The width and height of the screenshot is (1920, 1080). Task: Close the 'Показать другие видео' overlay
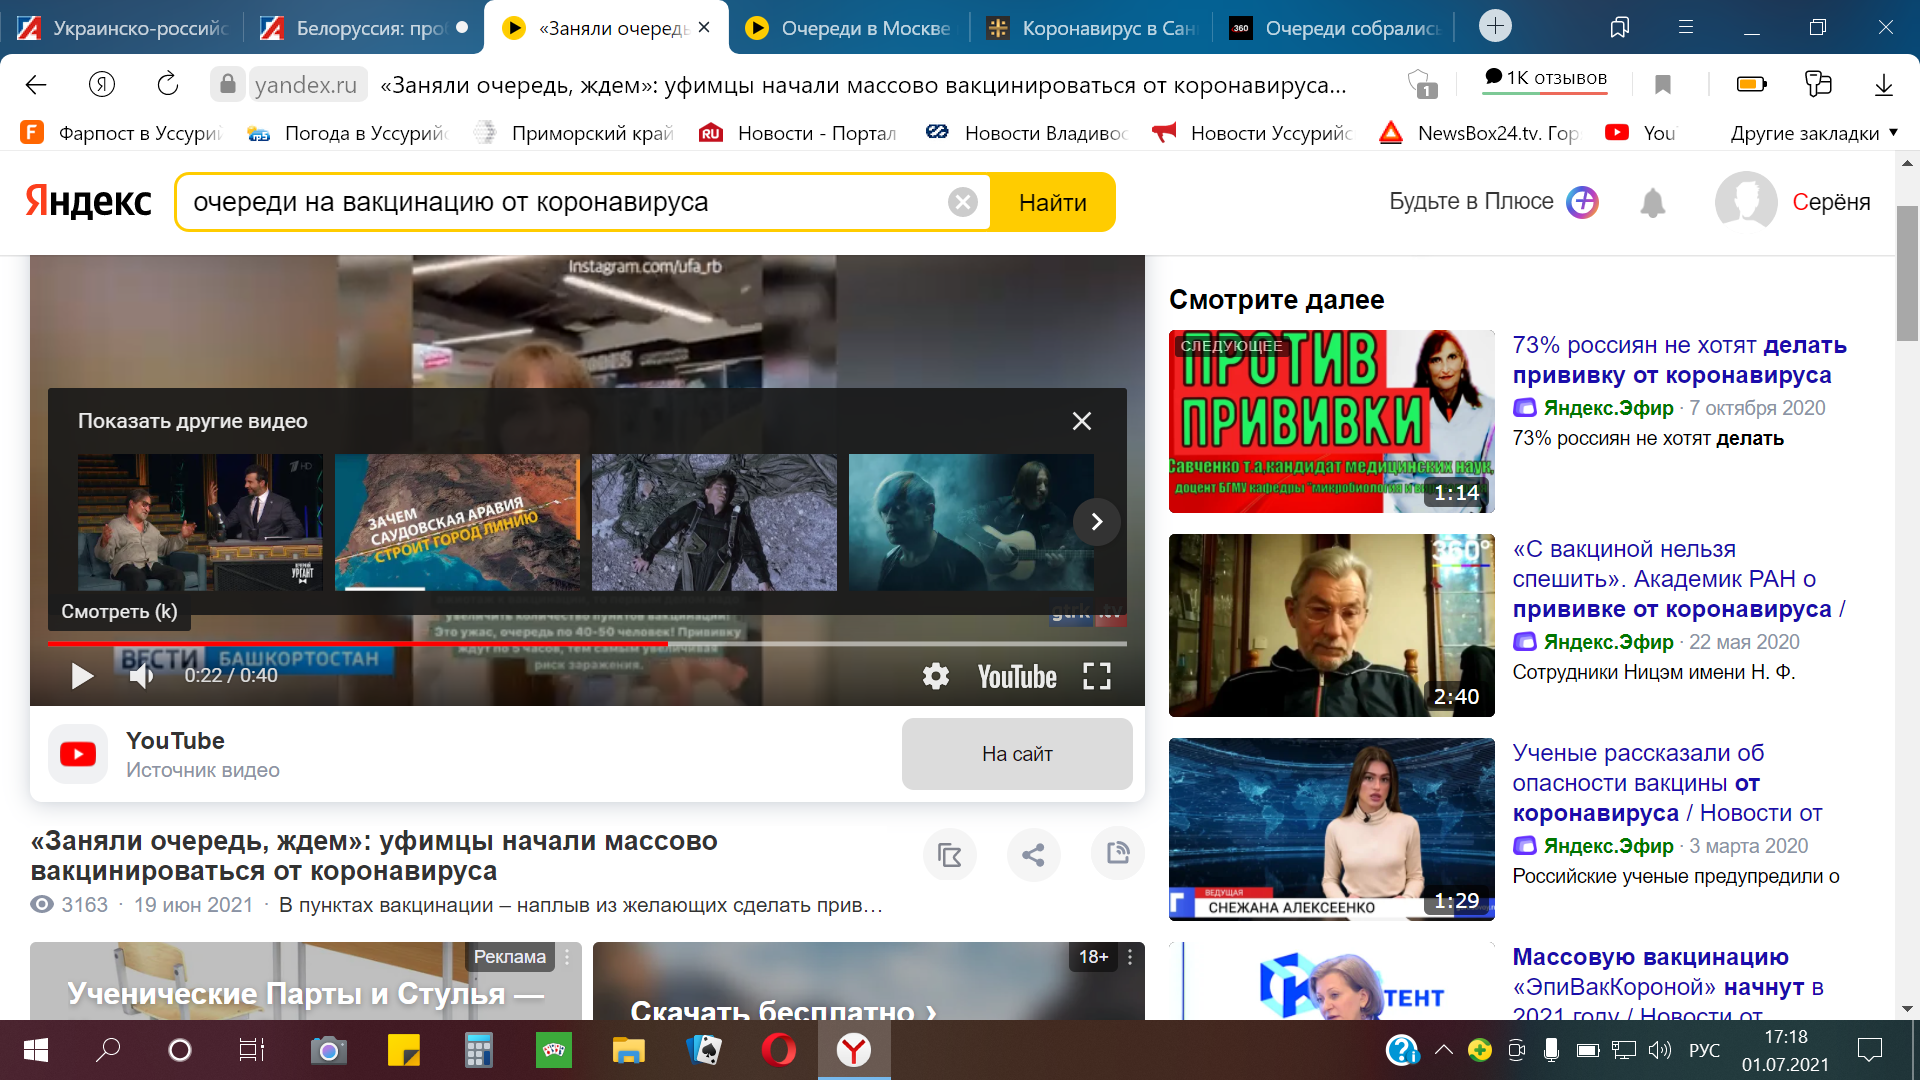(1081, 421)
